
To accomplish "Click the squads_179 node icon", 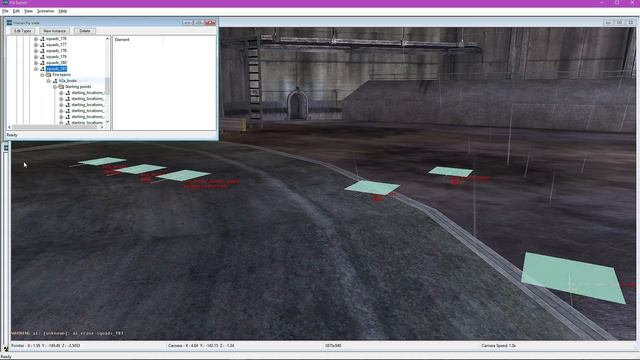I will (42, 57).
